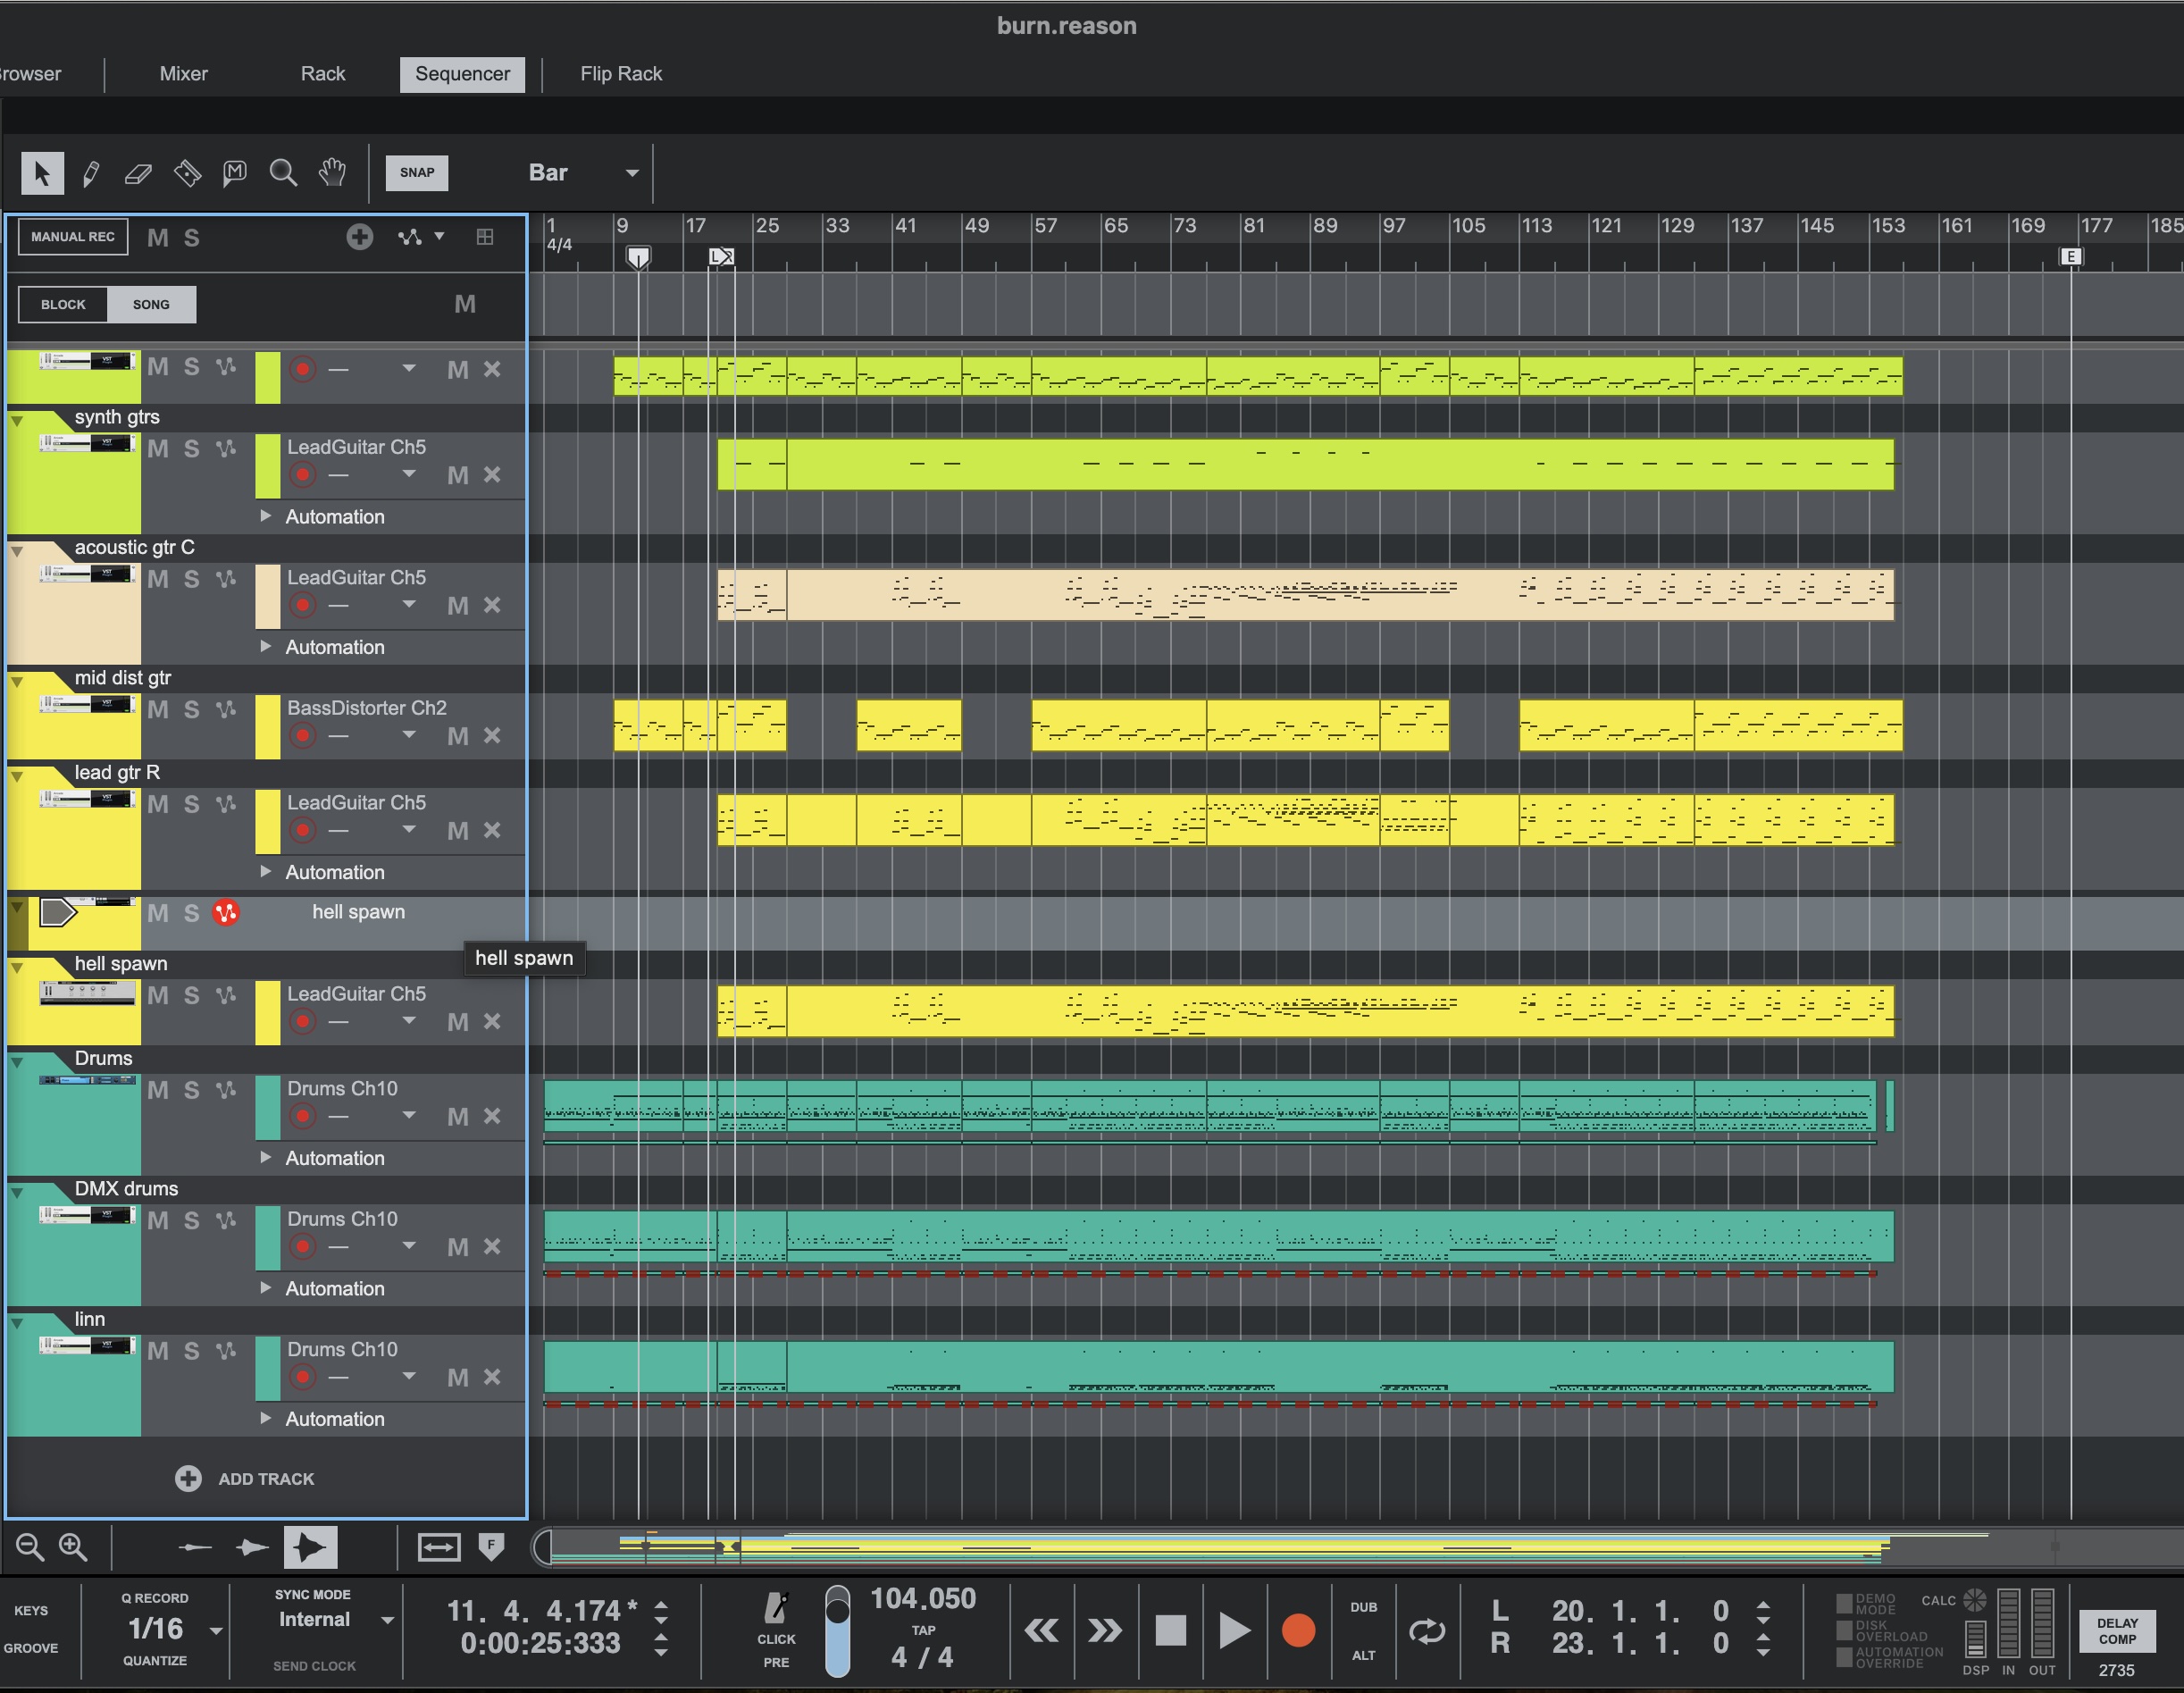Select the Eraser tool
This screenshot has width=2184, height=1693.
pos(138,173)
